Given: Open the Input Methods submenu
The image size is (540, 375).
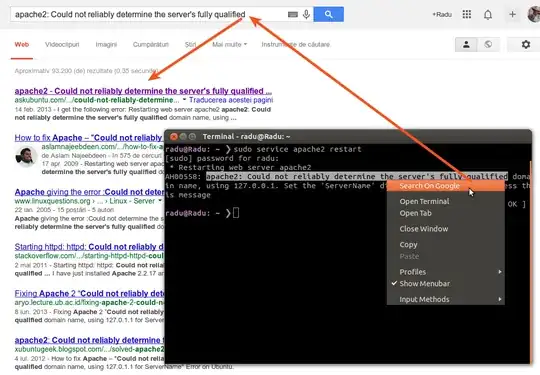Looking at the screenshot, I should click(446, 299).
